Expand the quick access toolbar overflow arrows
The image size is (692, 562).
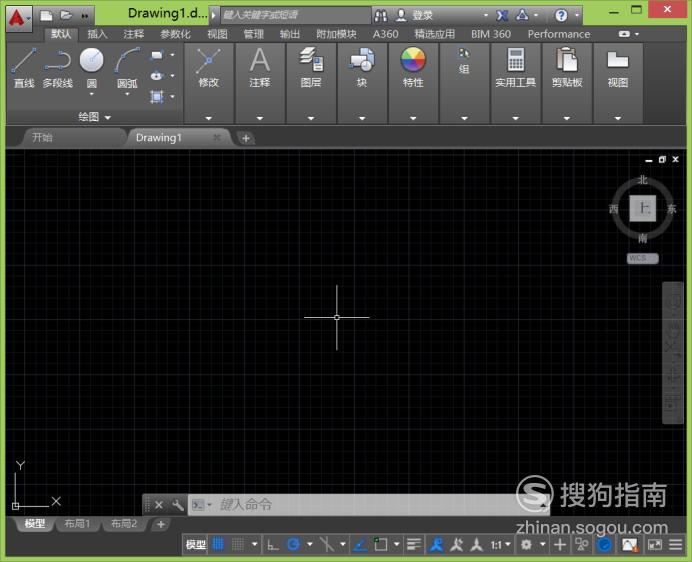[85, 16]
